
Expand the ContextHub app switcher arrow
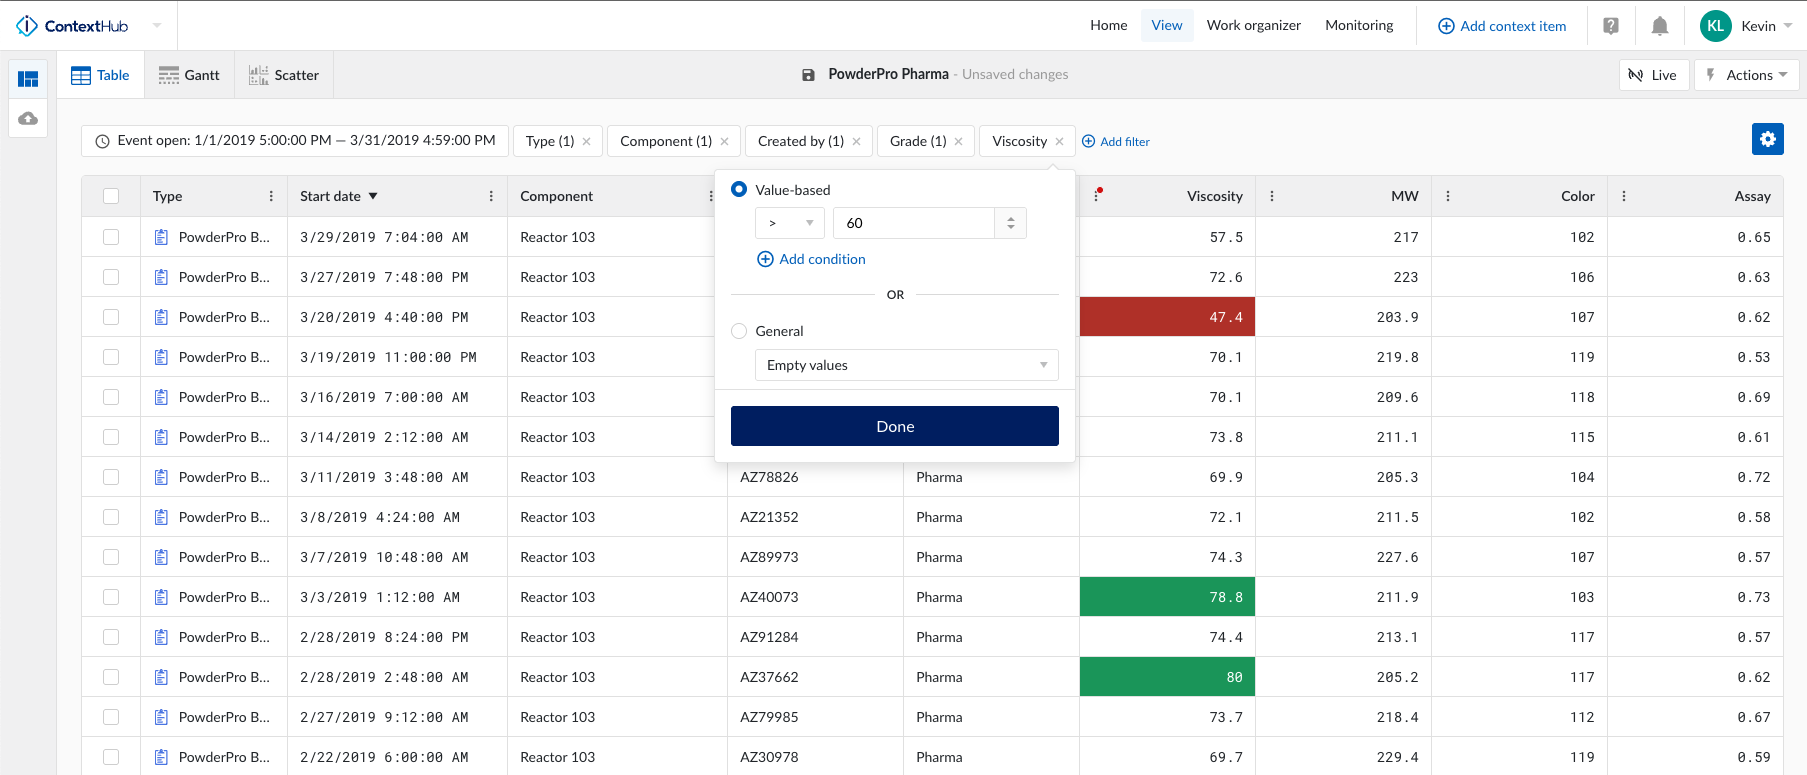(x=157, y=26)
